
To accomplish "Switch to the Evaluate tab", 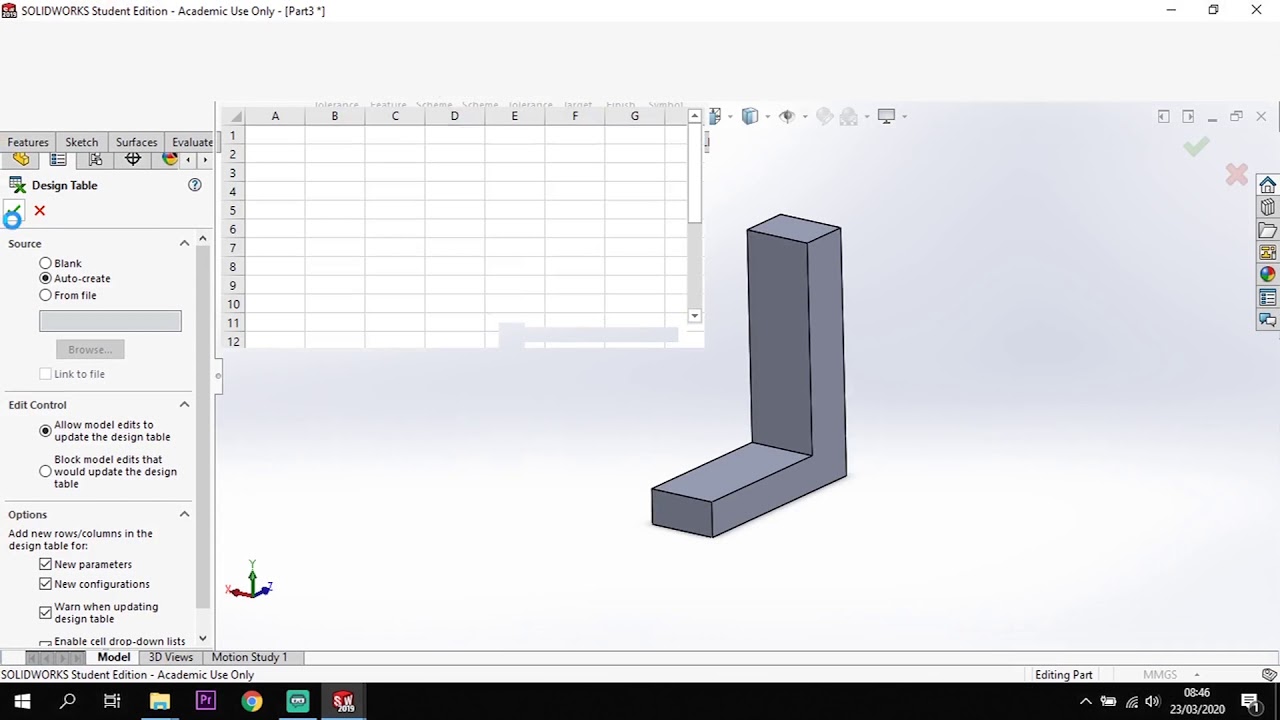I will tap(191, 142).
